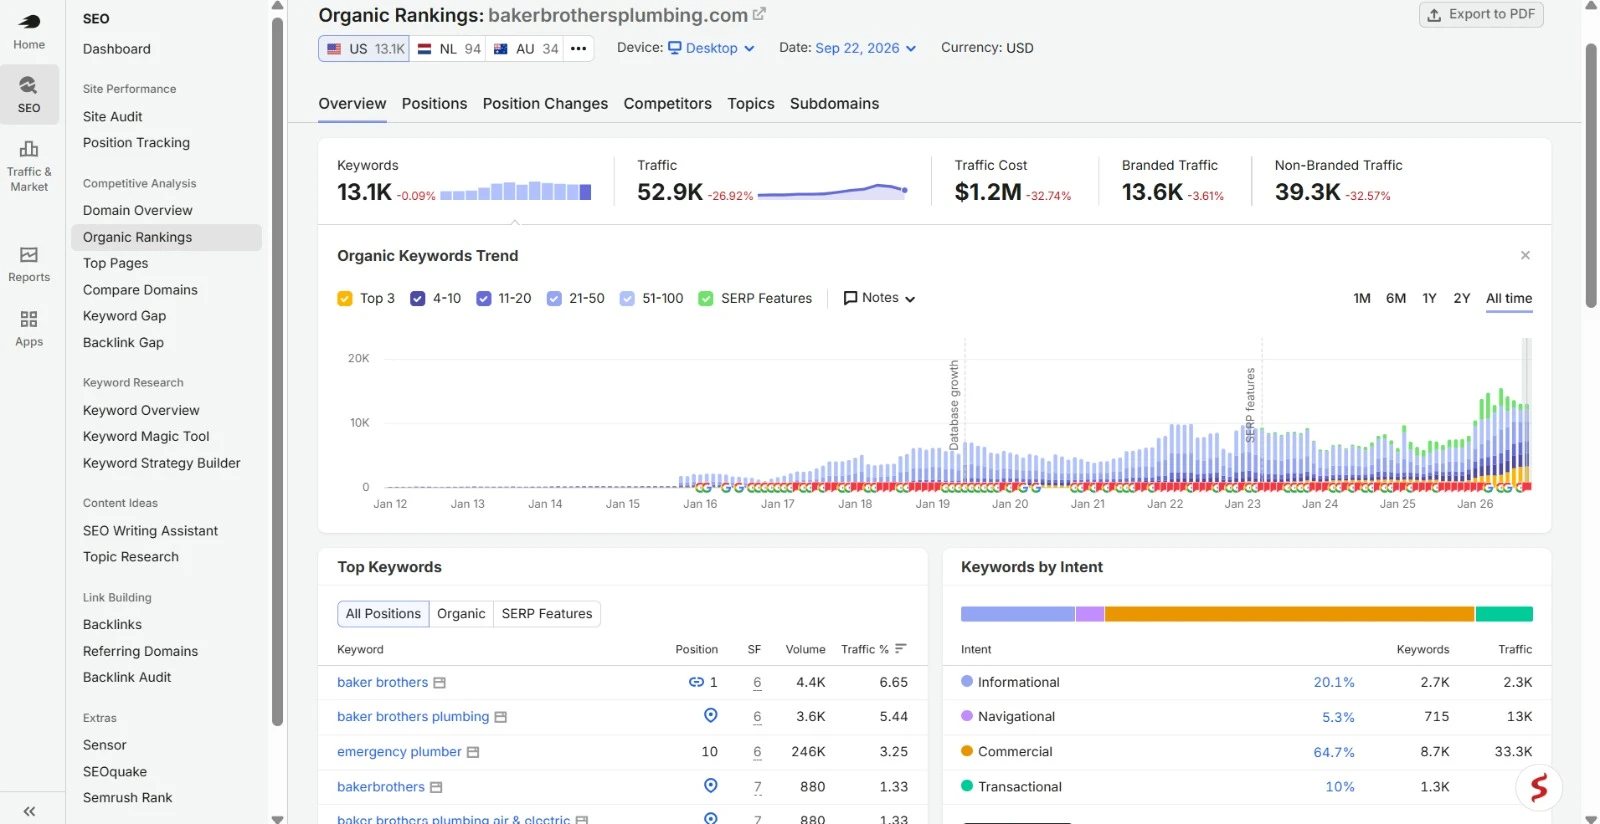Open Backlink Audit in the sidebar
Image resolution: width=1600 pixels, height=824 pixels.
click(127, 678)
